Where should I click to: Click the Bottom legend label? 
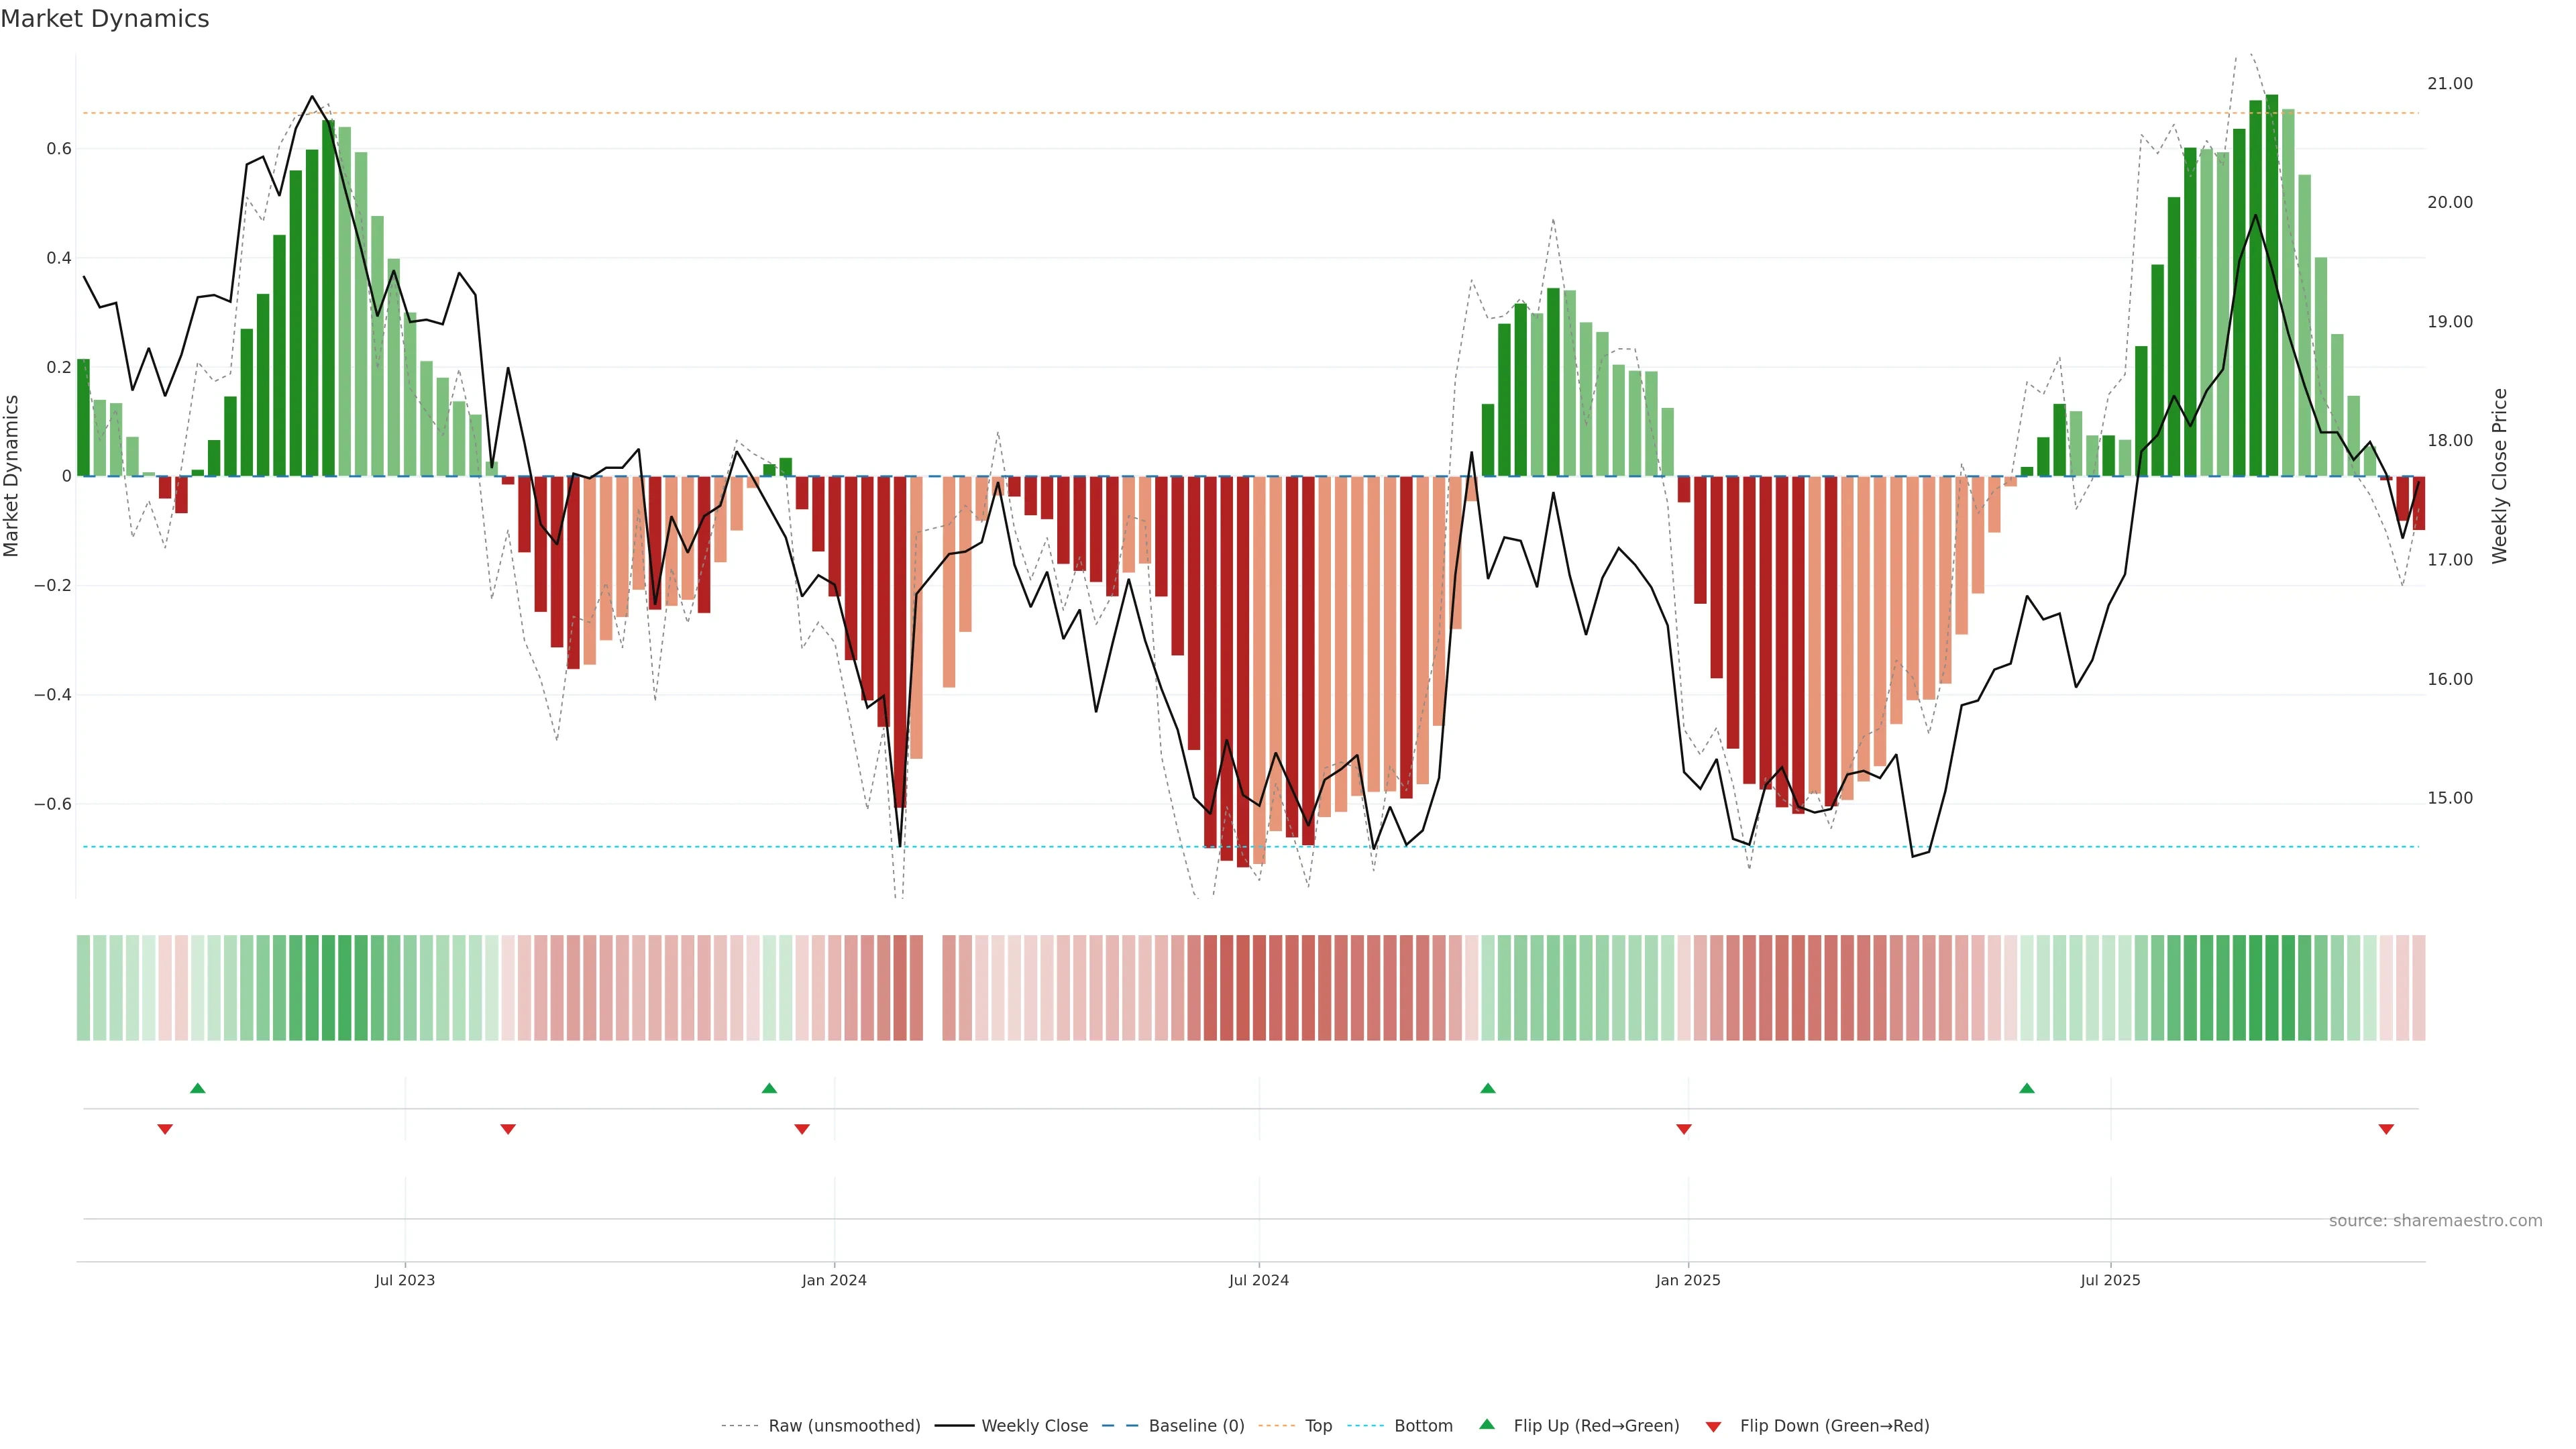pos(1423,1426)
